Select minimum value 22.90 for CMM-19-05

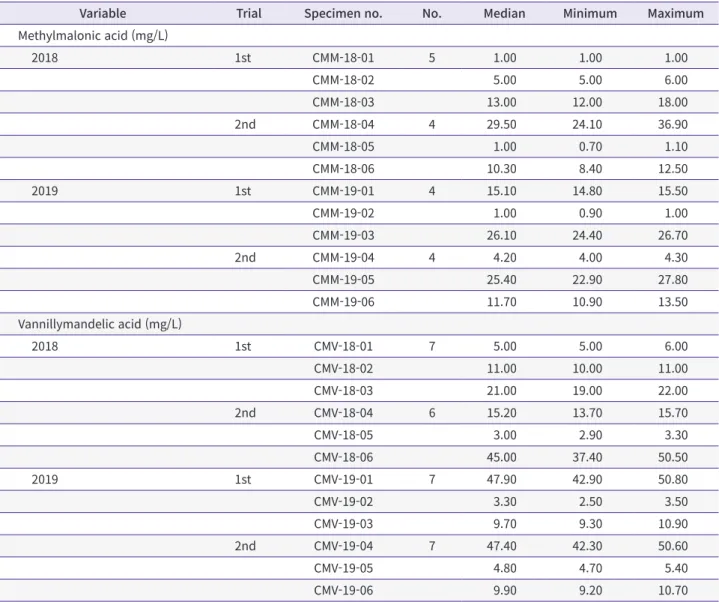point(587,279)
